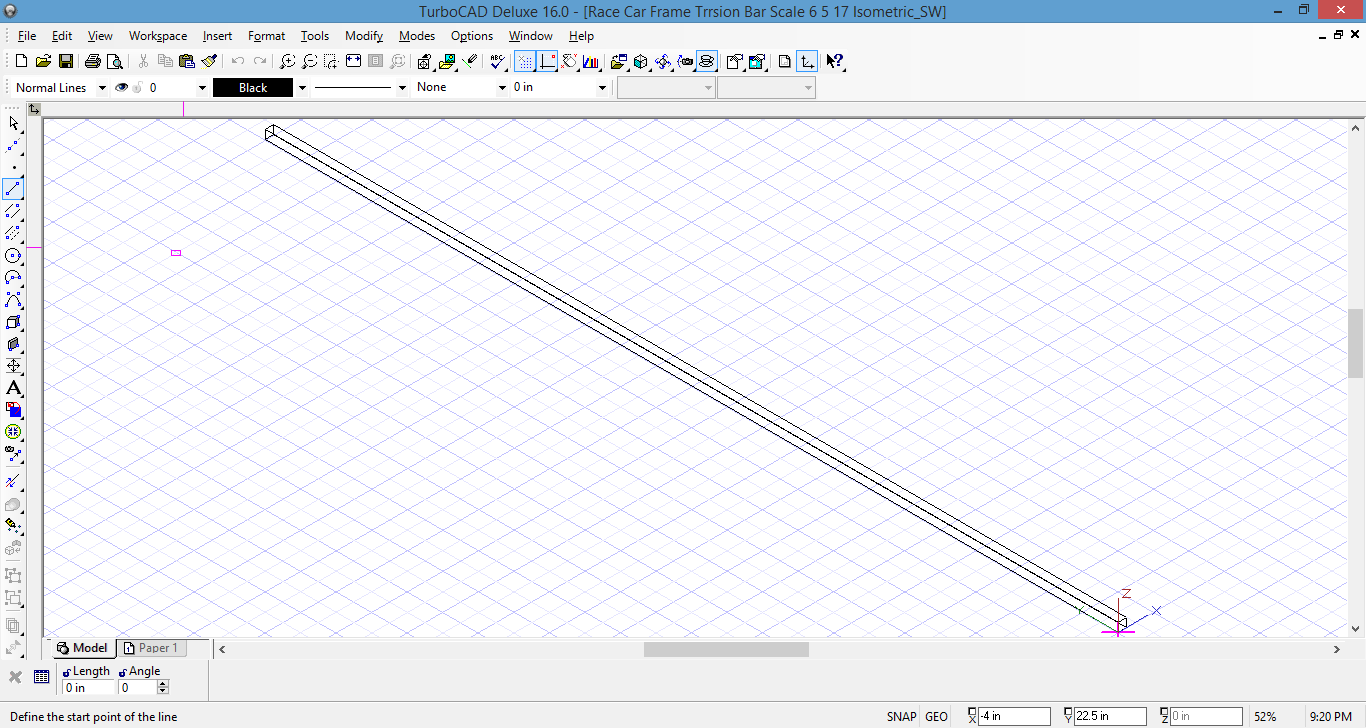Select the active Line tool
Screen dimensions: 1366x728
pyautogui.click(x=13, y=189)
